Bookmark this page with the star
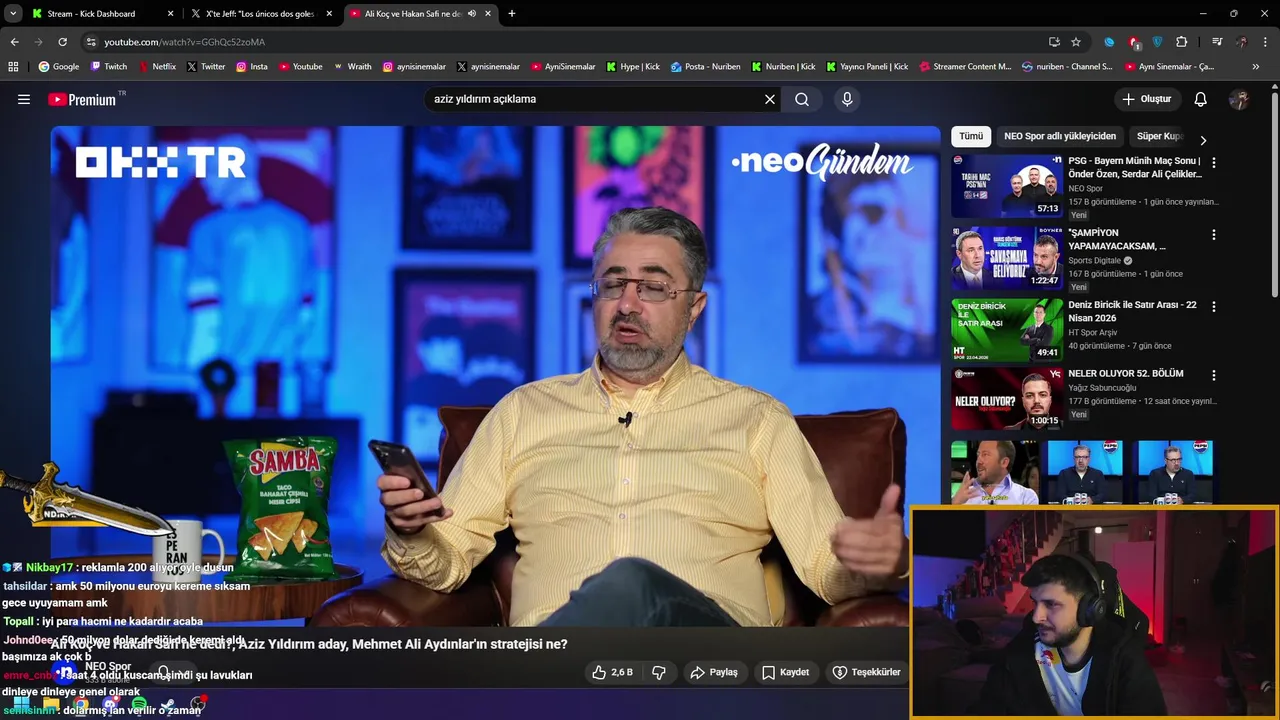The width and height of the screenshot is (1280, 720). [x=1076, y=42]
